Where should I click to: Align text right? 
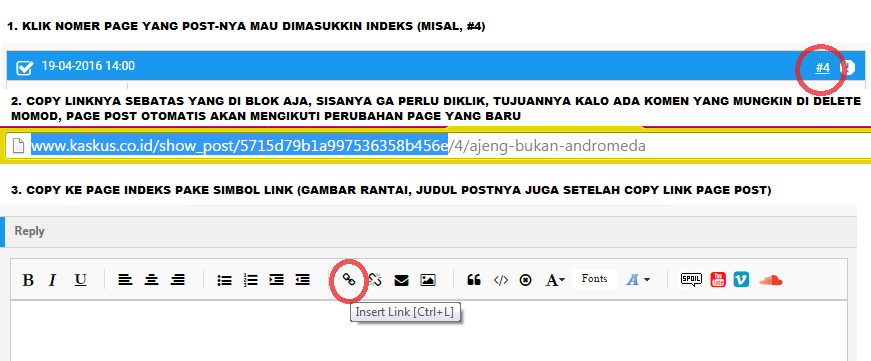click(178, 280)
